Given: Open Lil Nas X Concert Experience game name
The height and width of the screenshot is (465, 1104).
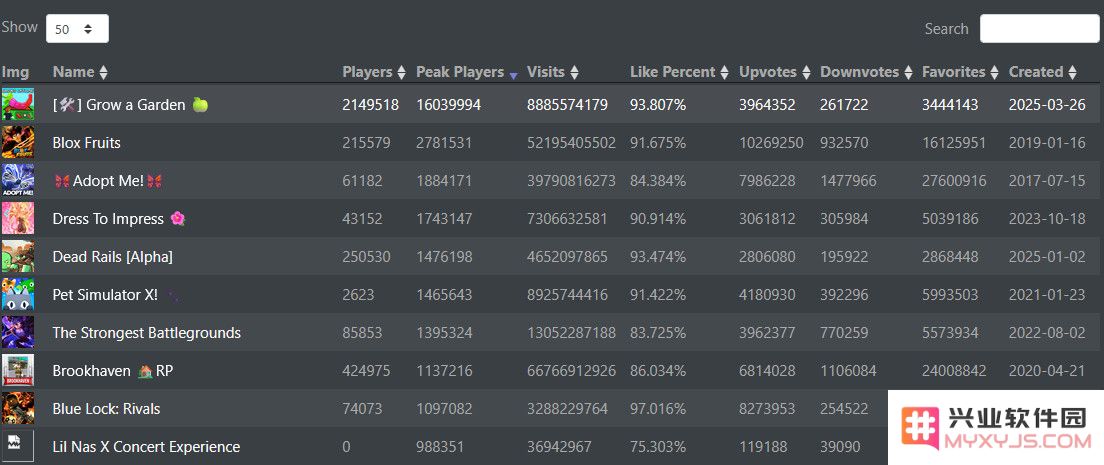Looking at the screenshot, I should pyautogui.click(x=146, y=447).
